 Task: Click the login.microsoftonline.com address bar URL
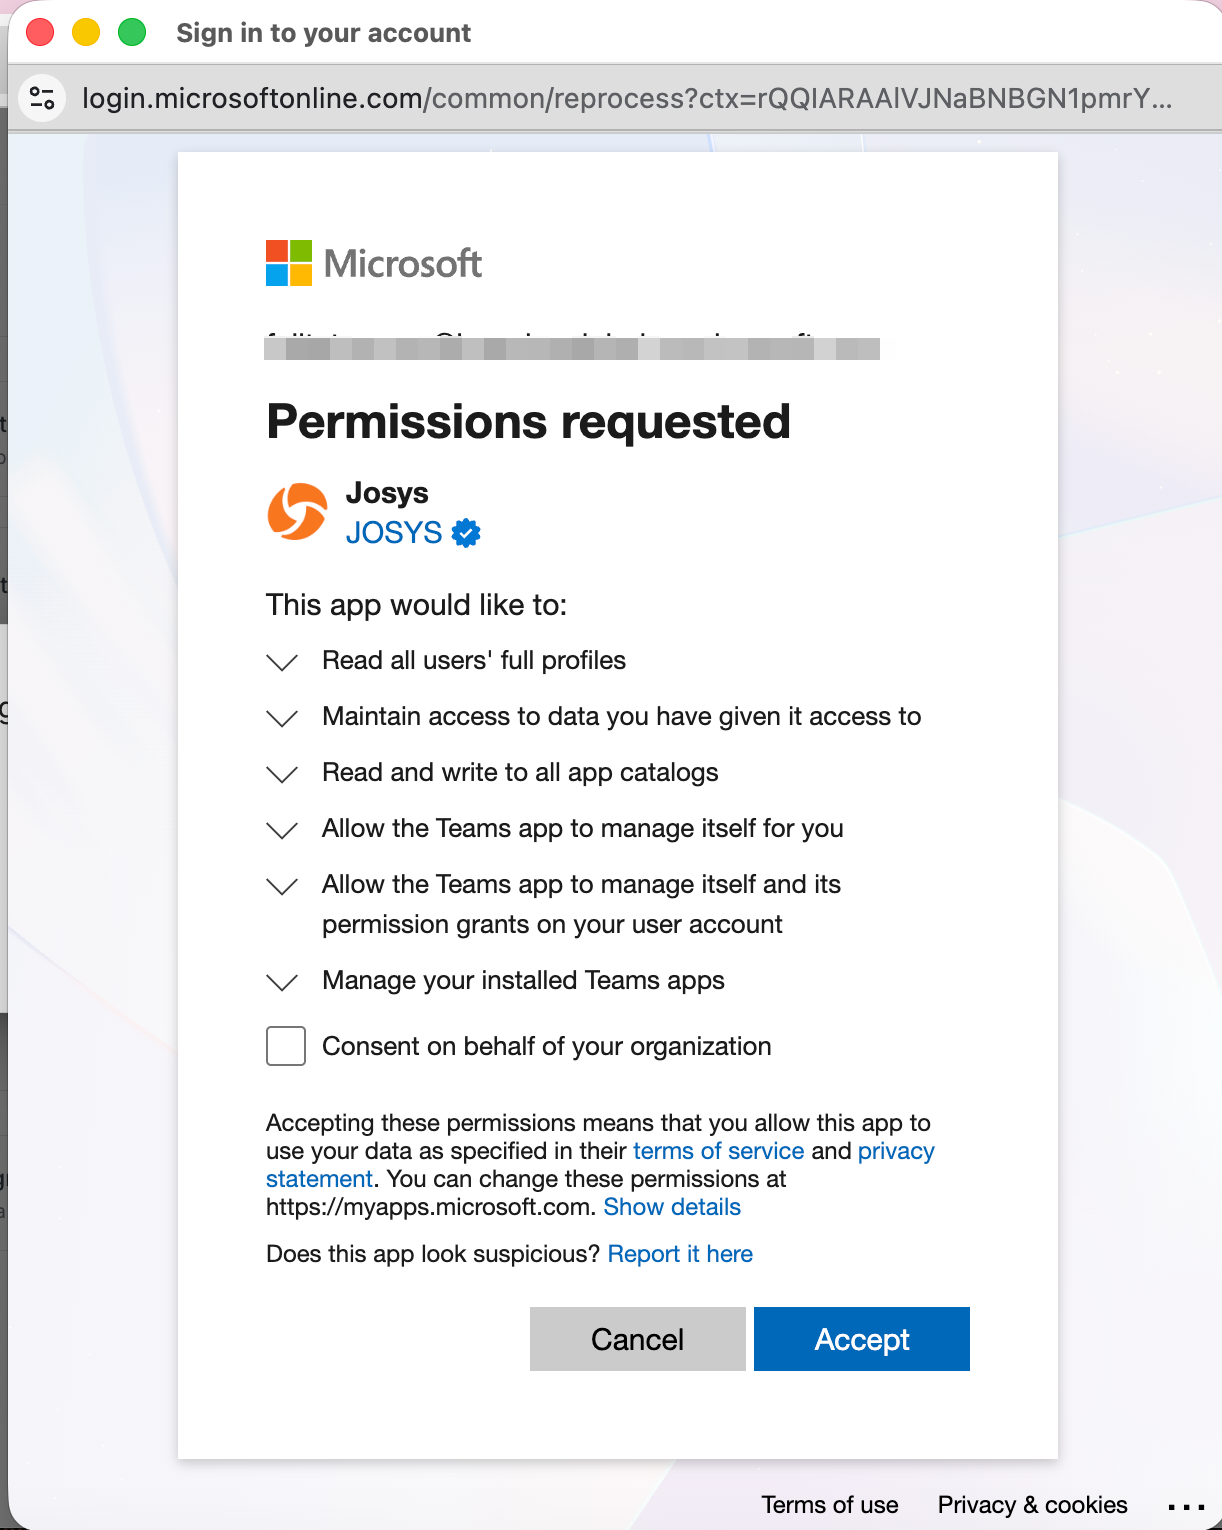(x=626, y=98)
